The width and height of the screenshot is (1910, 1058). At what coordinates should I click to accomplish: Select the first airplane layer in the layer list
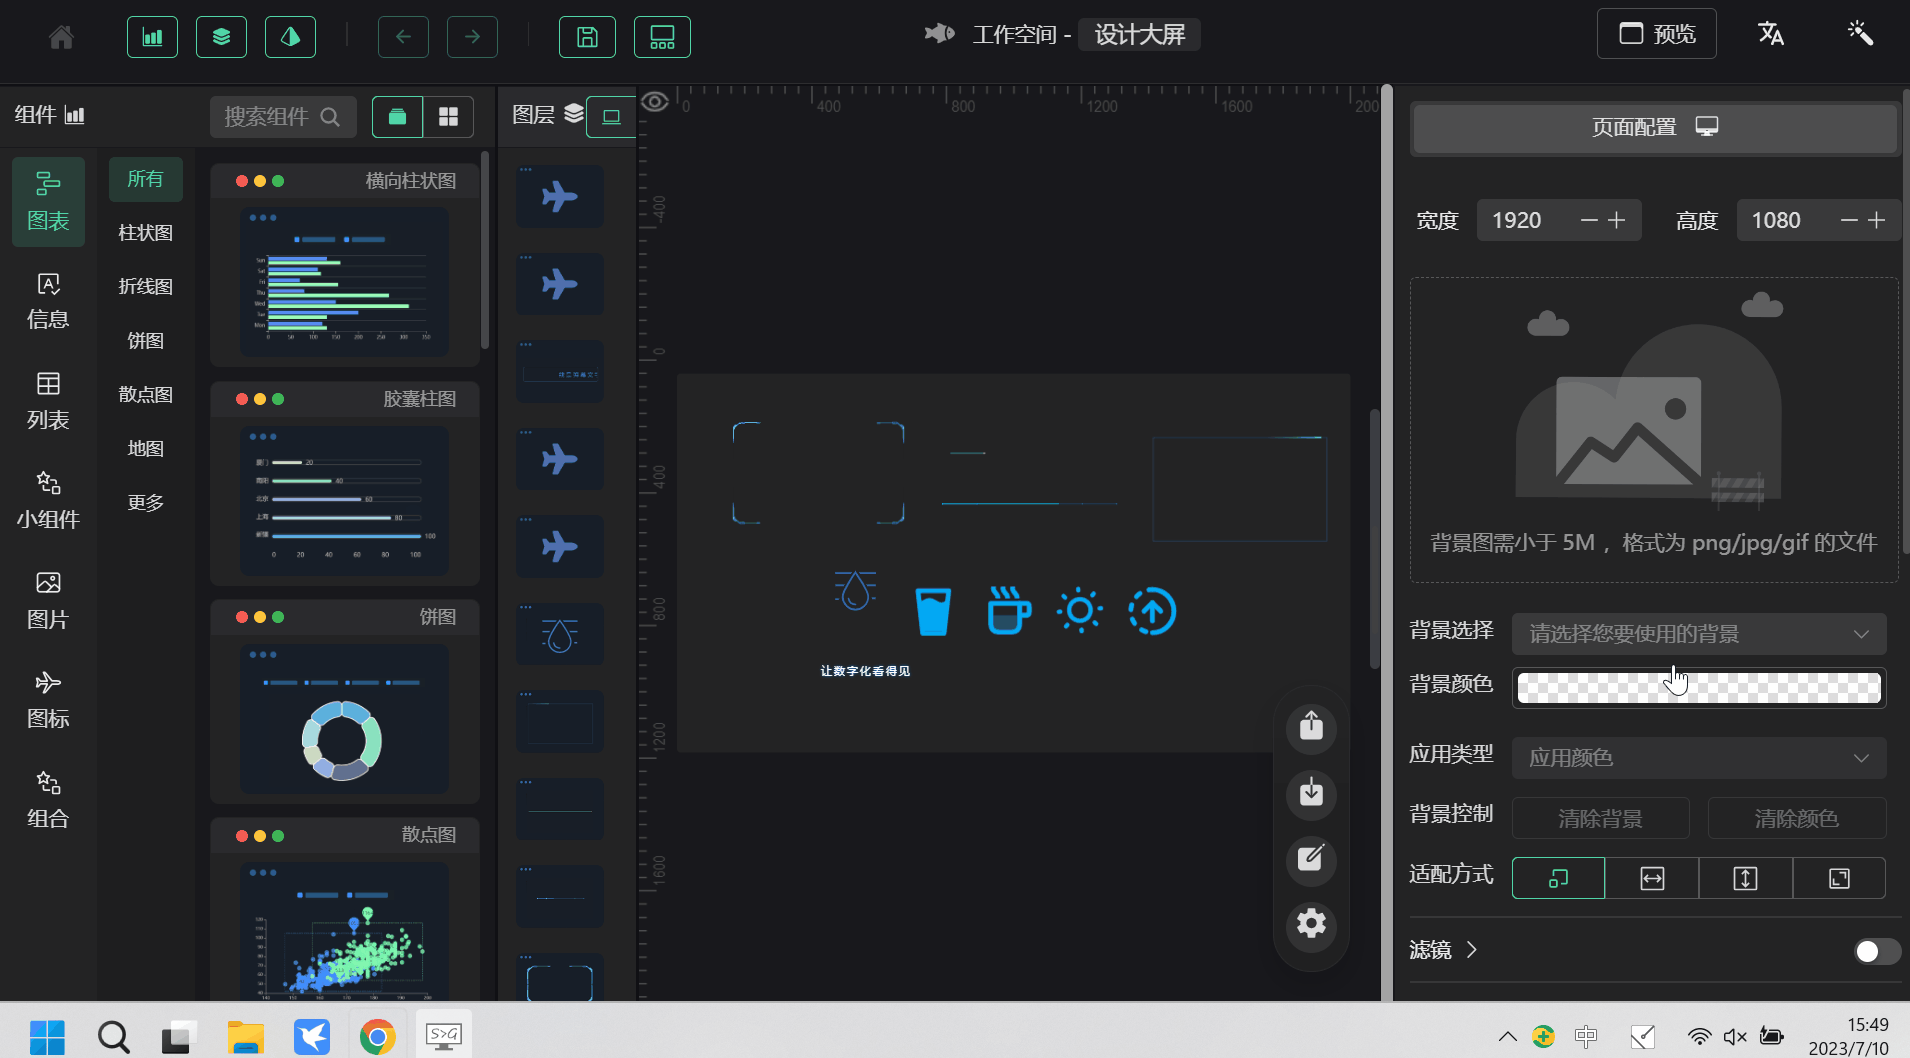(560, 197)
